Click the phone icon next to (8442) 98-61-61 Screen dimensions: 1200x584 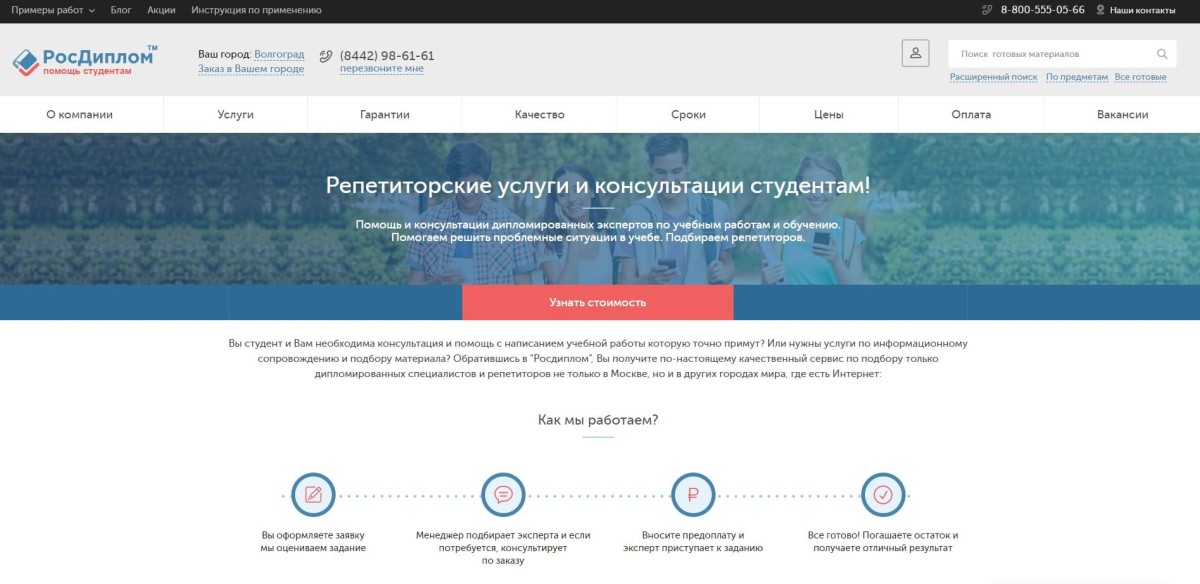(x=326, y=56)
